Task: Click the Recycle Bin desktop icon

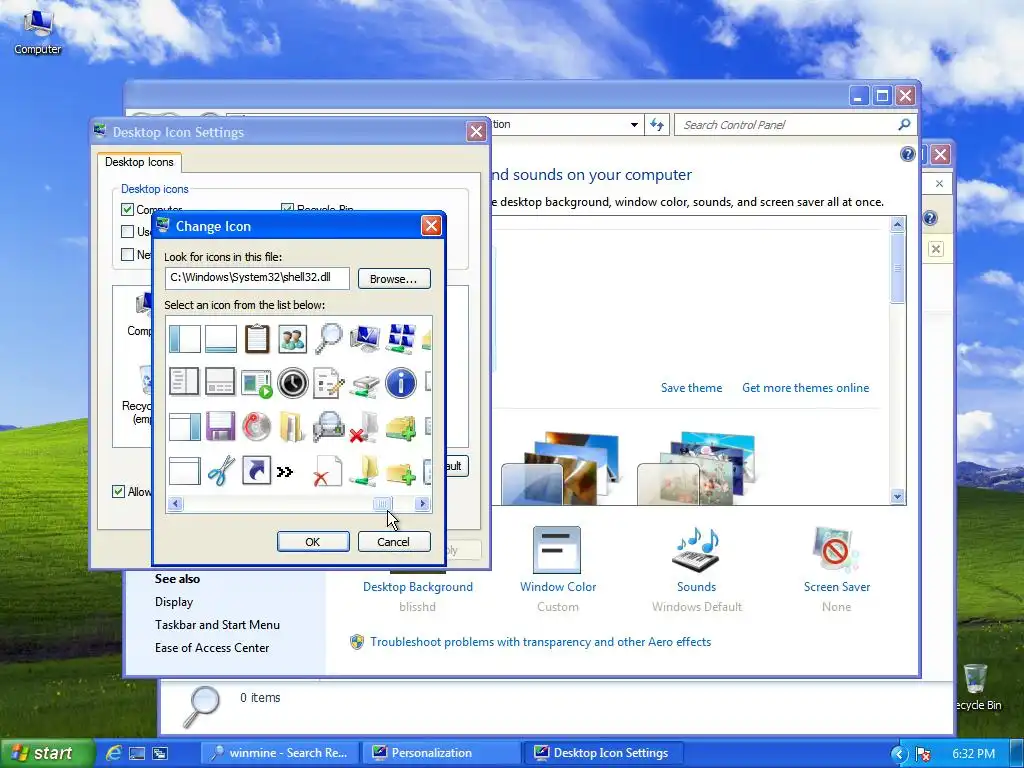Action: coord(976,687)
